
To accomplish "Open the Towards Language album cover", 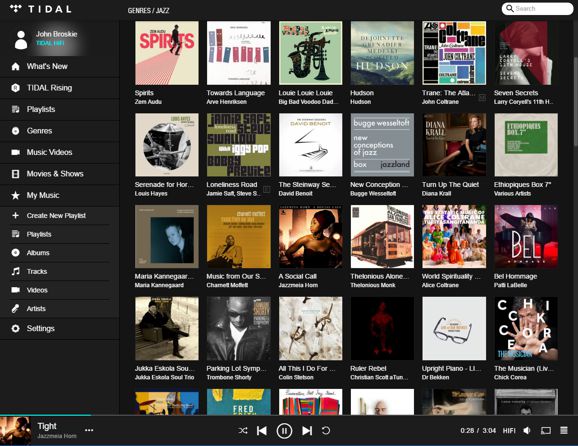I will pos(238,53).
